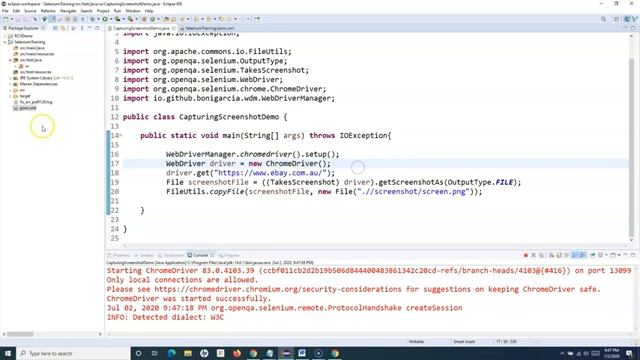Click the External Tools run icon
The height and width of the screenshot is (360, 640).
click(130, 19)
